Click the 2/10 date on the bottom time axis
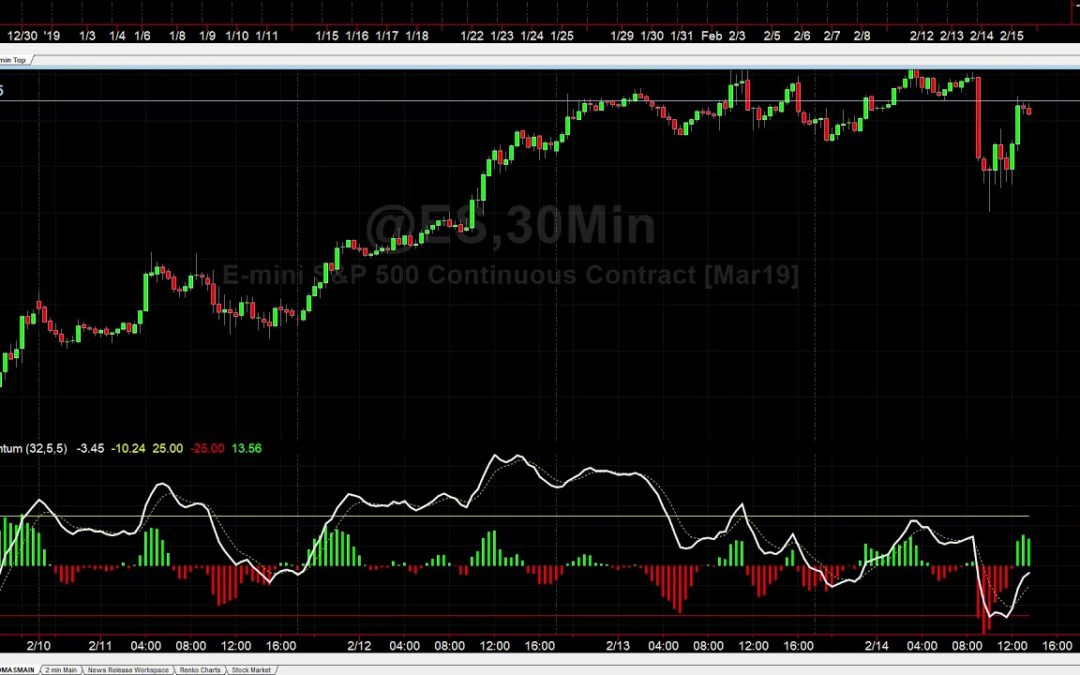 click(39, 646)
